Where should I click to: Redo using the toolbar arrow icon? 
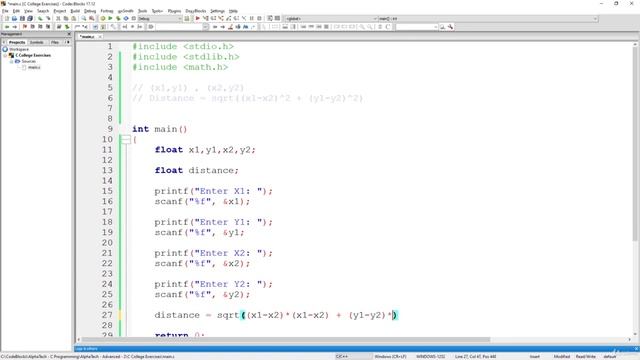tap(48, 19)
